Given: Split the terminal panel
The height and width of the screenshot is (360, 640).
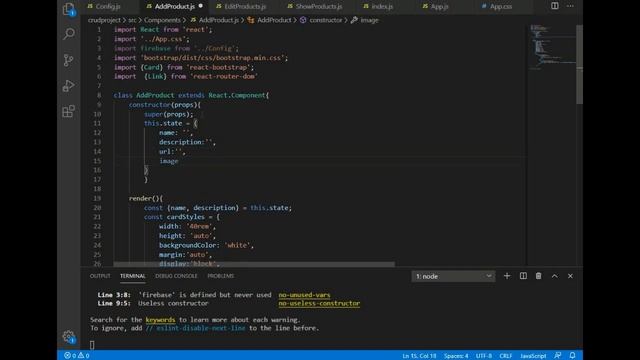Looking at the screenshot, I should [x=523, y=276].
